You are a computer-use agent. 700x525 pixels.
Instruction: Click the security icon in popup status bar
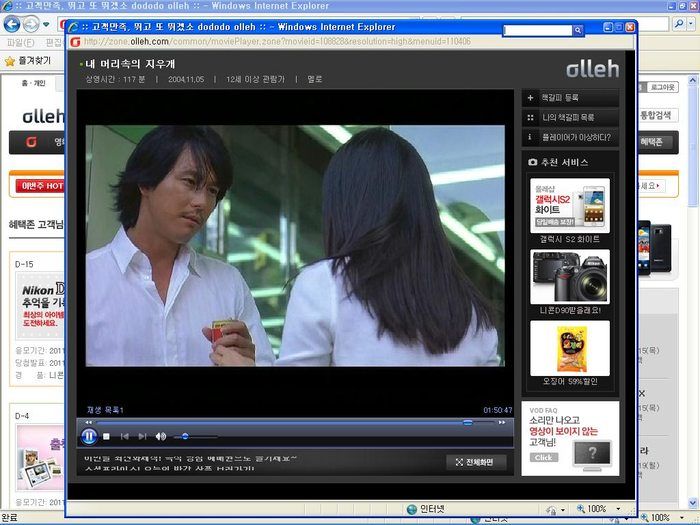(x=552, y=509)
